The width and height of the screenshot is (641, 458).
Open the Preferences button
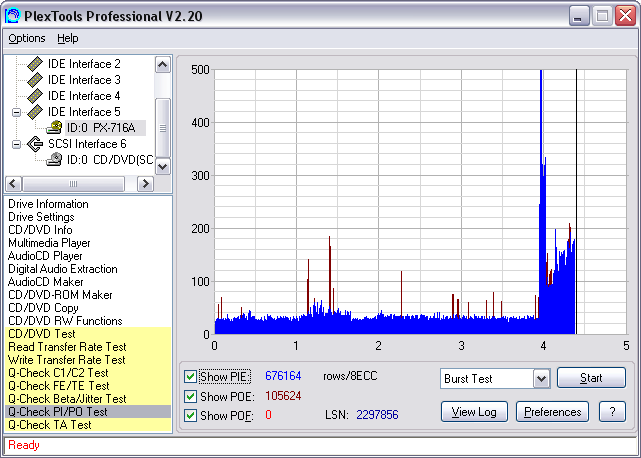[552, 412]
